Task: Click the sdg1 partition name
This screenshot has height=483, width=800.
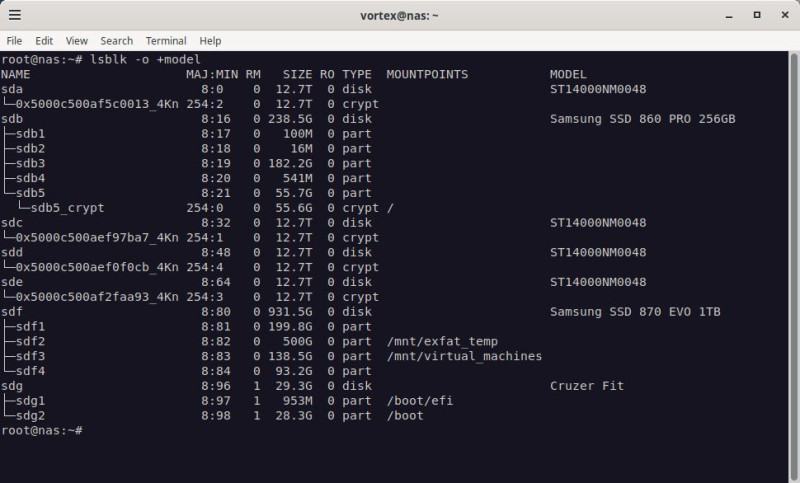Action: click(30, 400)
